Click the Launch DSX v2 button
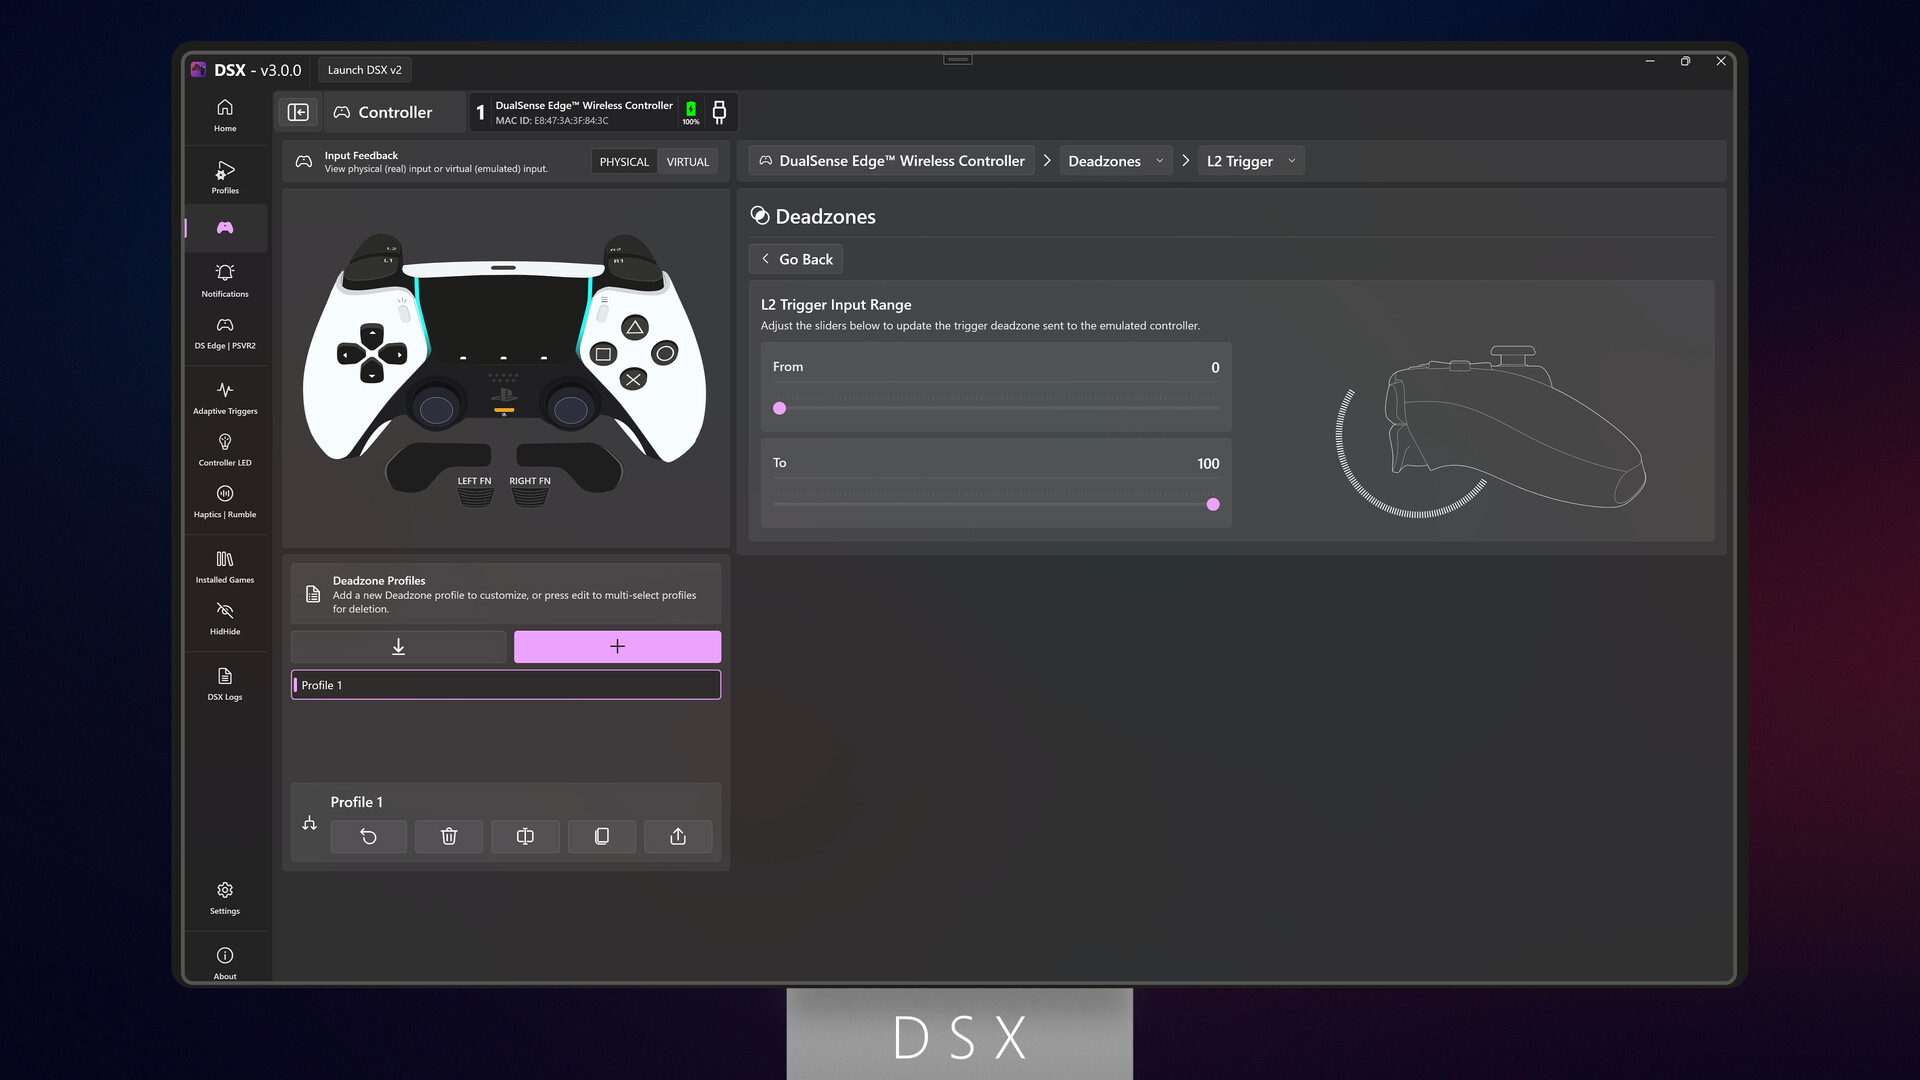The width and height of the screenshot is (1920, 1080). (x=365, y=69)
